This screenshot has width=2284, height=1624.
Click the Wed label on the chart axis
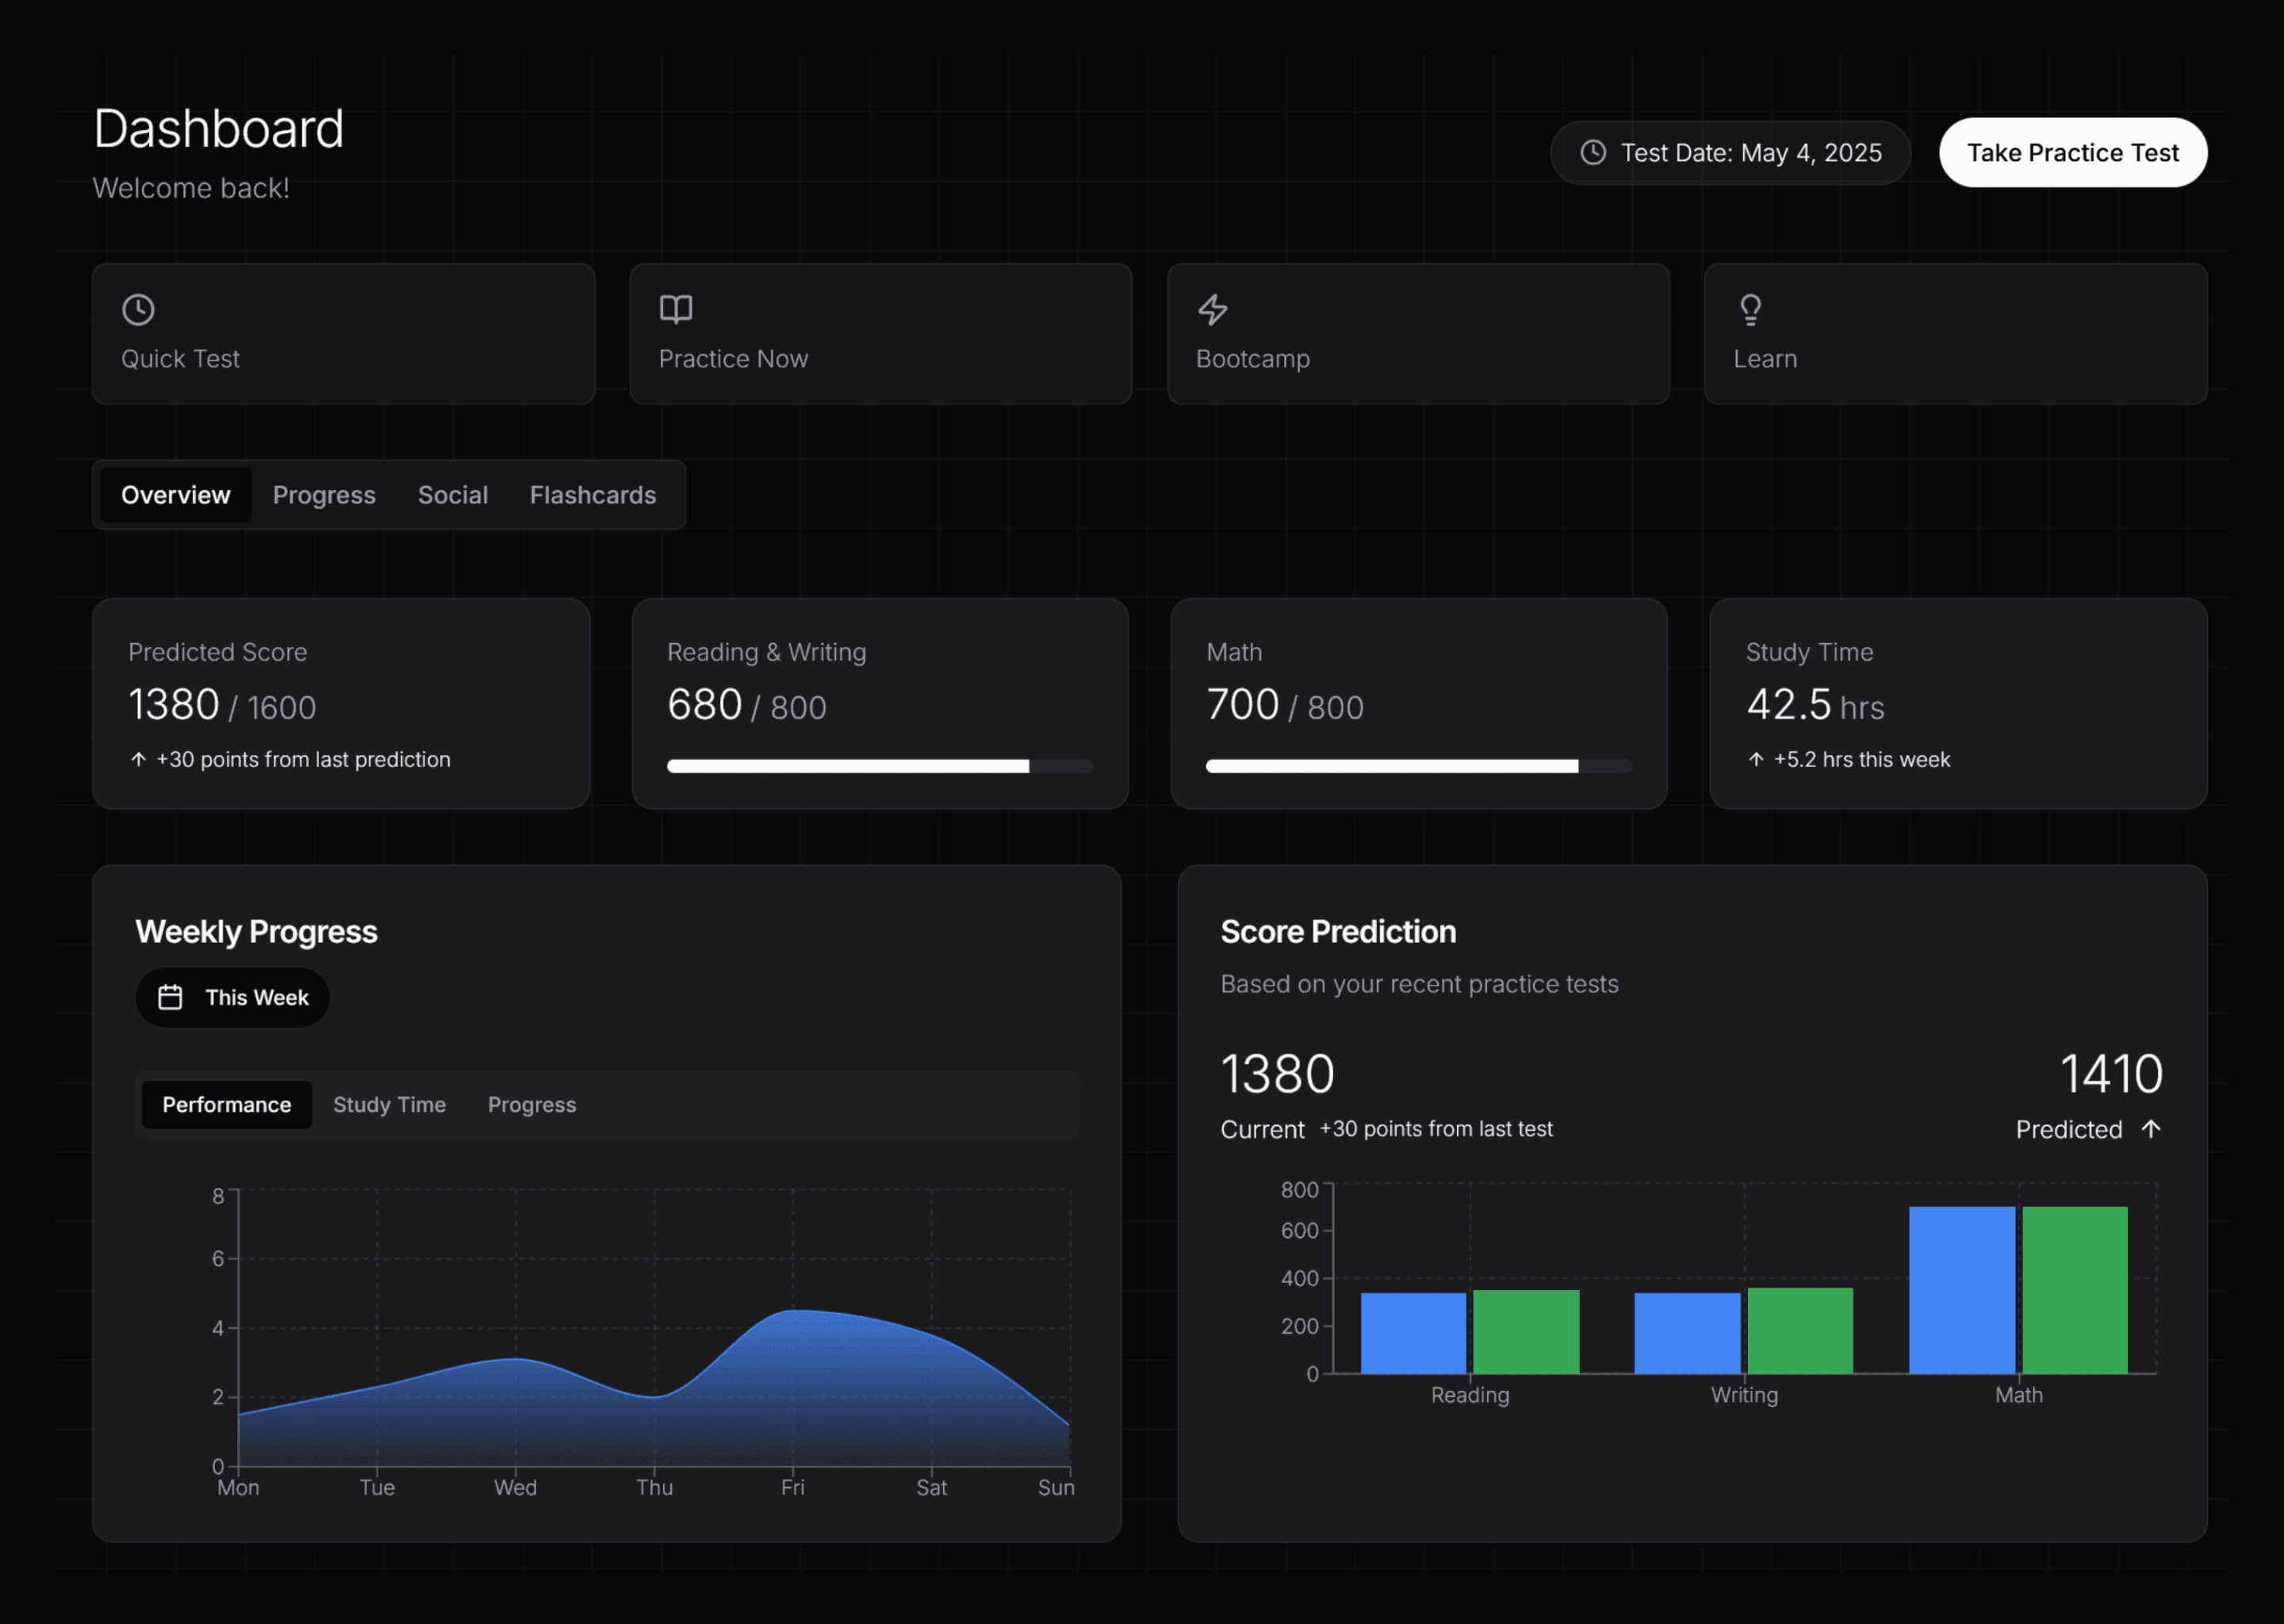pyautogui.click(x=515, y=1487)
